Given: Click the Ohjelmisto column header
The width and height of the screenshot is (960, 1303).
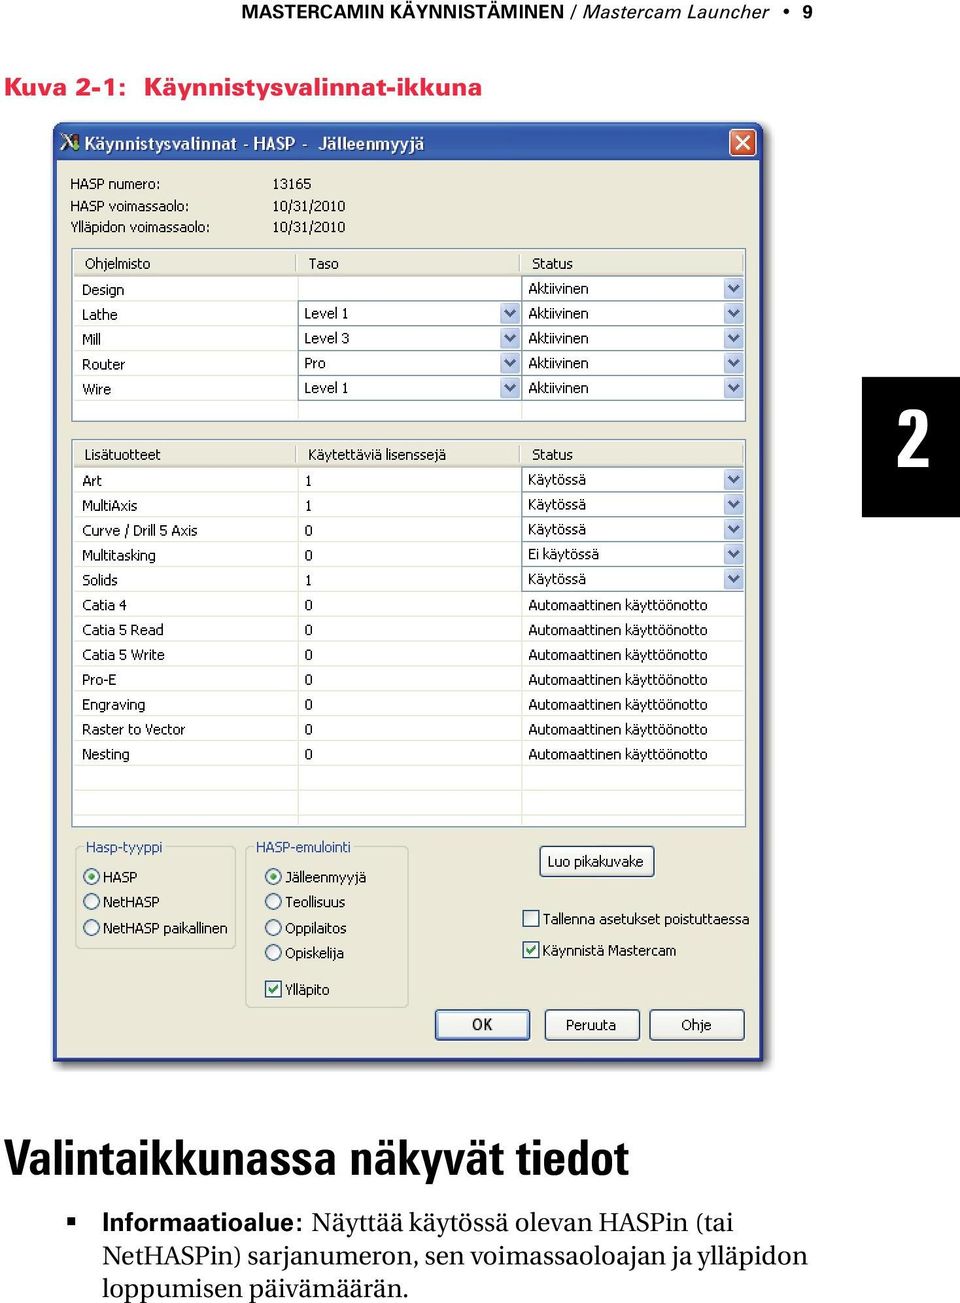Looking at the screenshot, I should tap(185, 263).
